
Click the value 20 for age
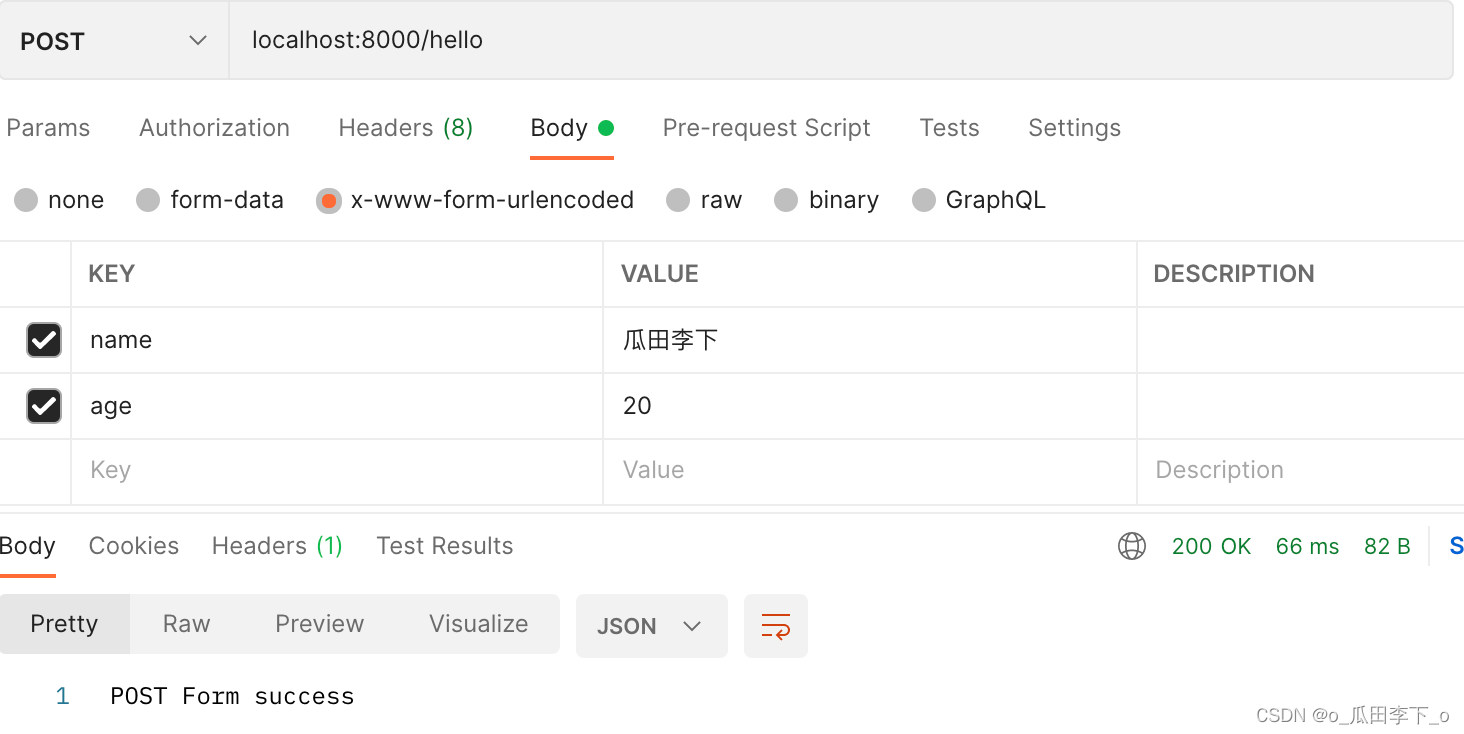click(x=637, y=406)
